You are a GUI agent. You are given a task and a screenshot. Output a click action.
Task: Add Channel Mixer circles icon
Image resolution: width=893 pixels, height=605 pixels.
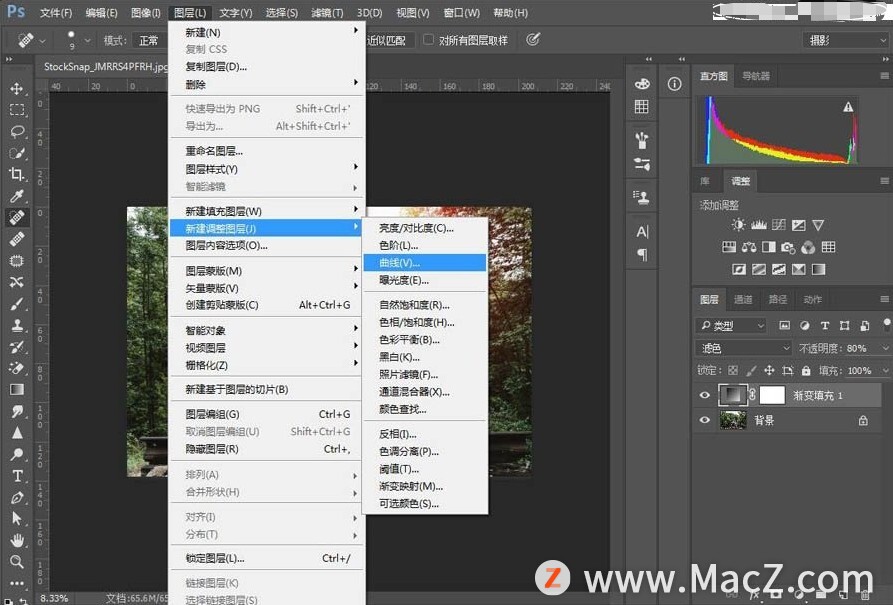808,247
